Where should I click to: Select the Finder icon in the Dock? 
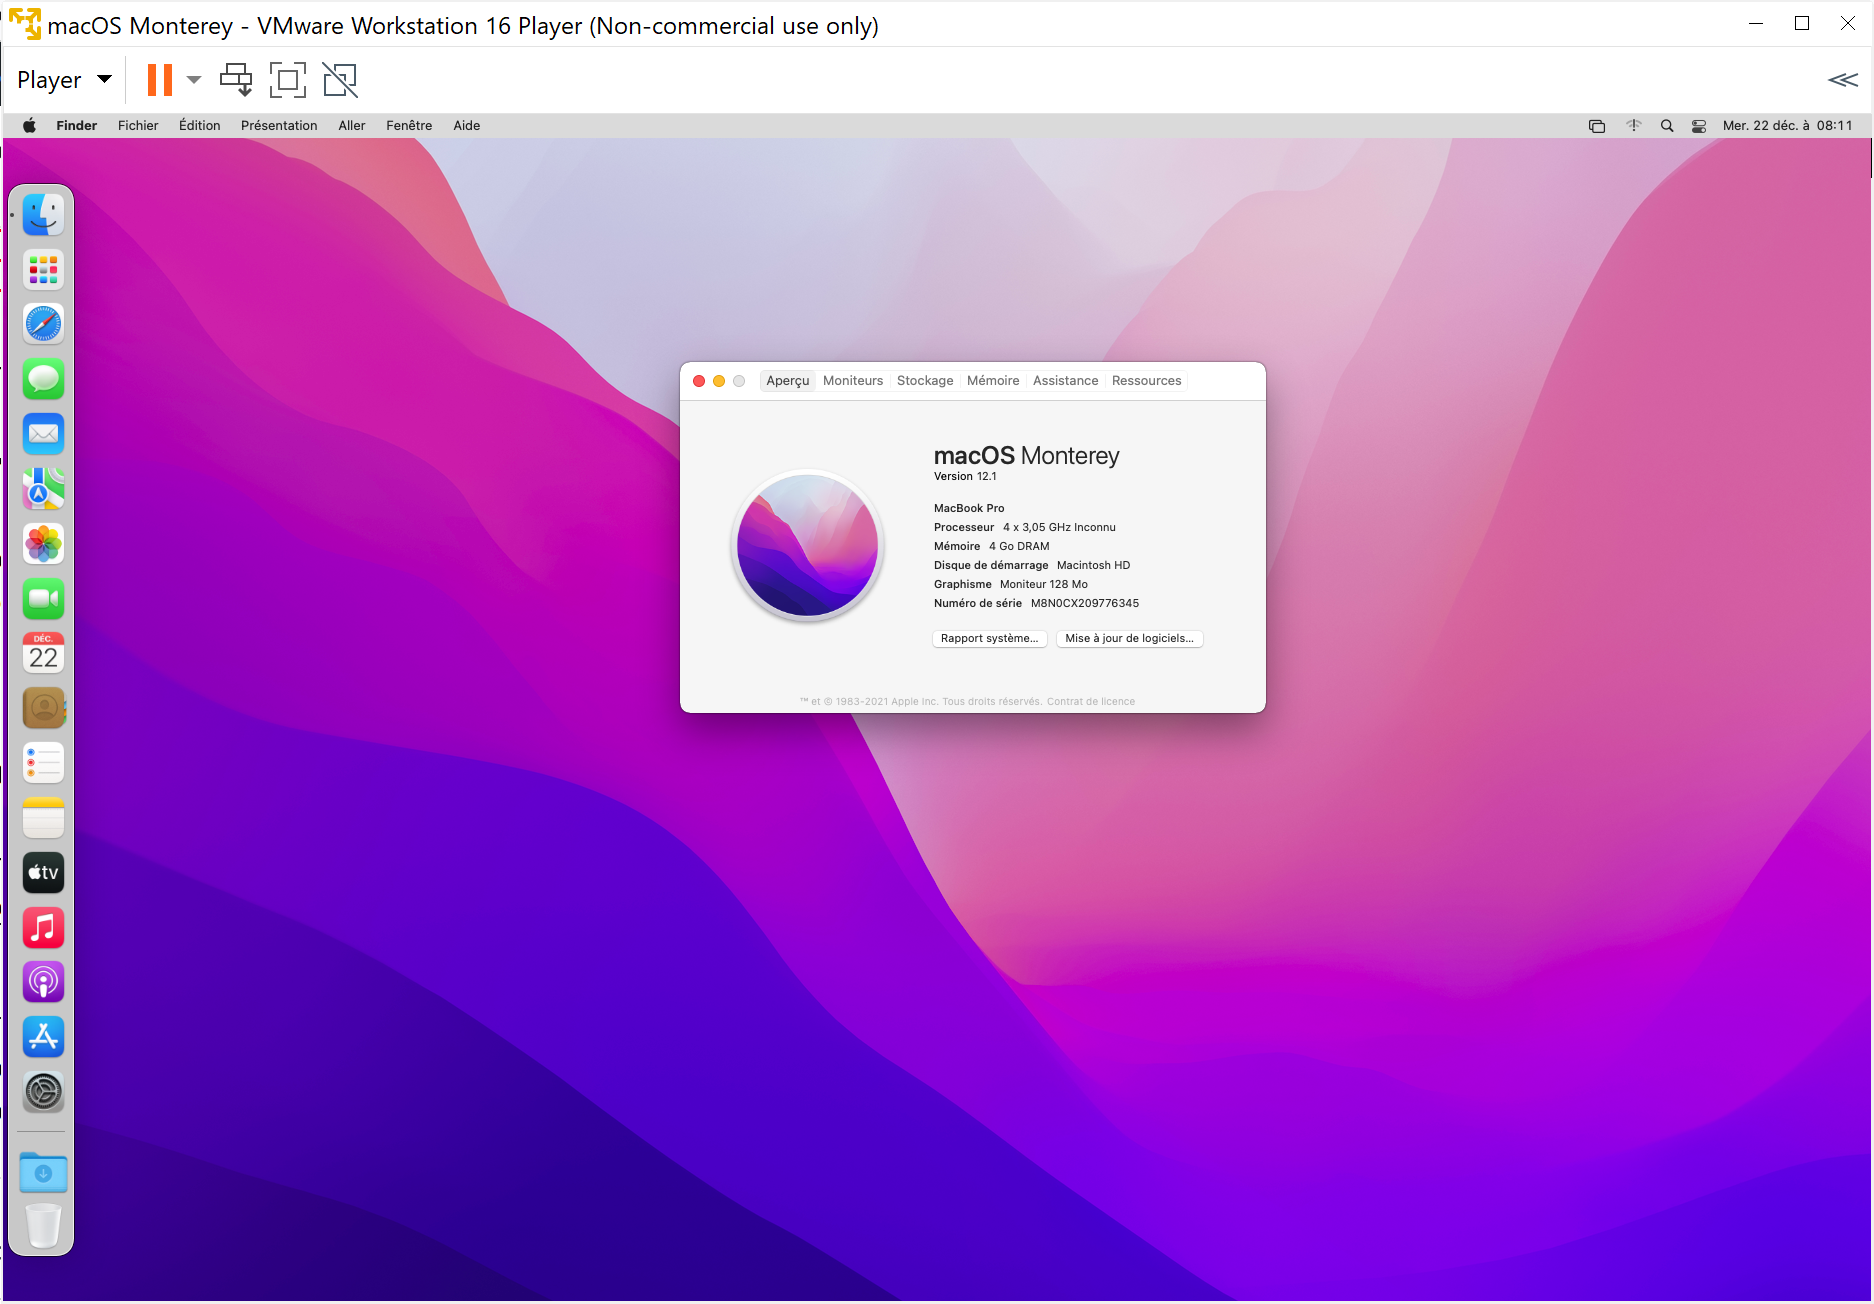42,213
